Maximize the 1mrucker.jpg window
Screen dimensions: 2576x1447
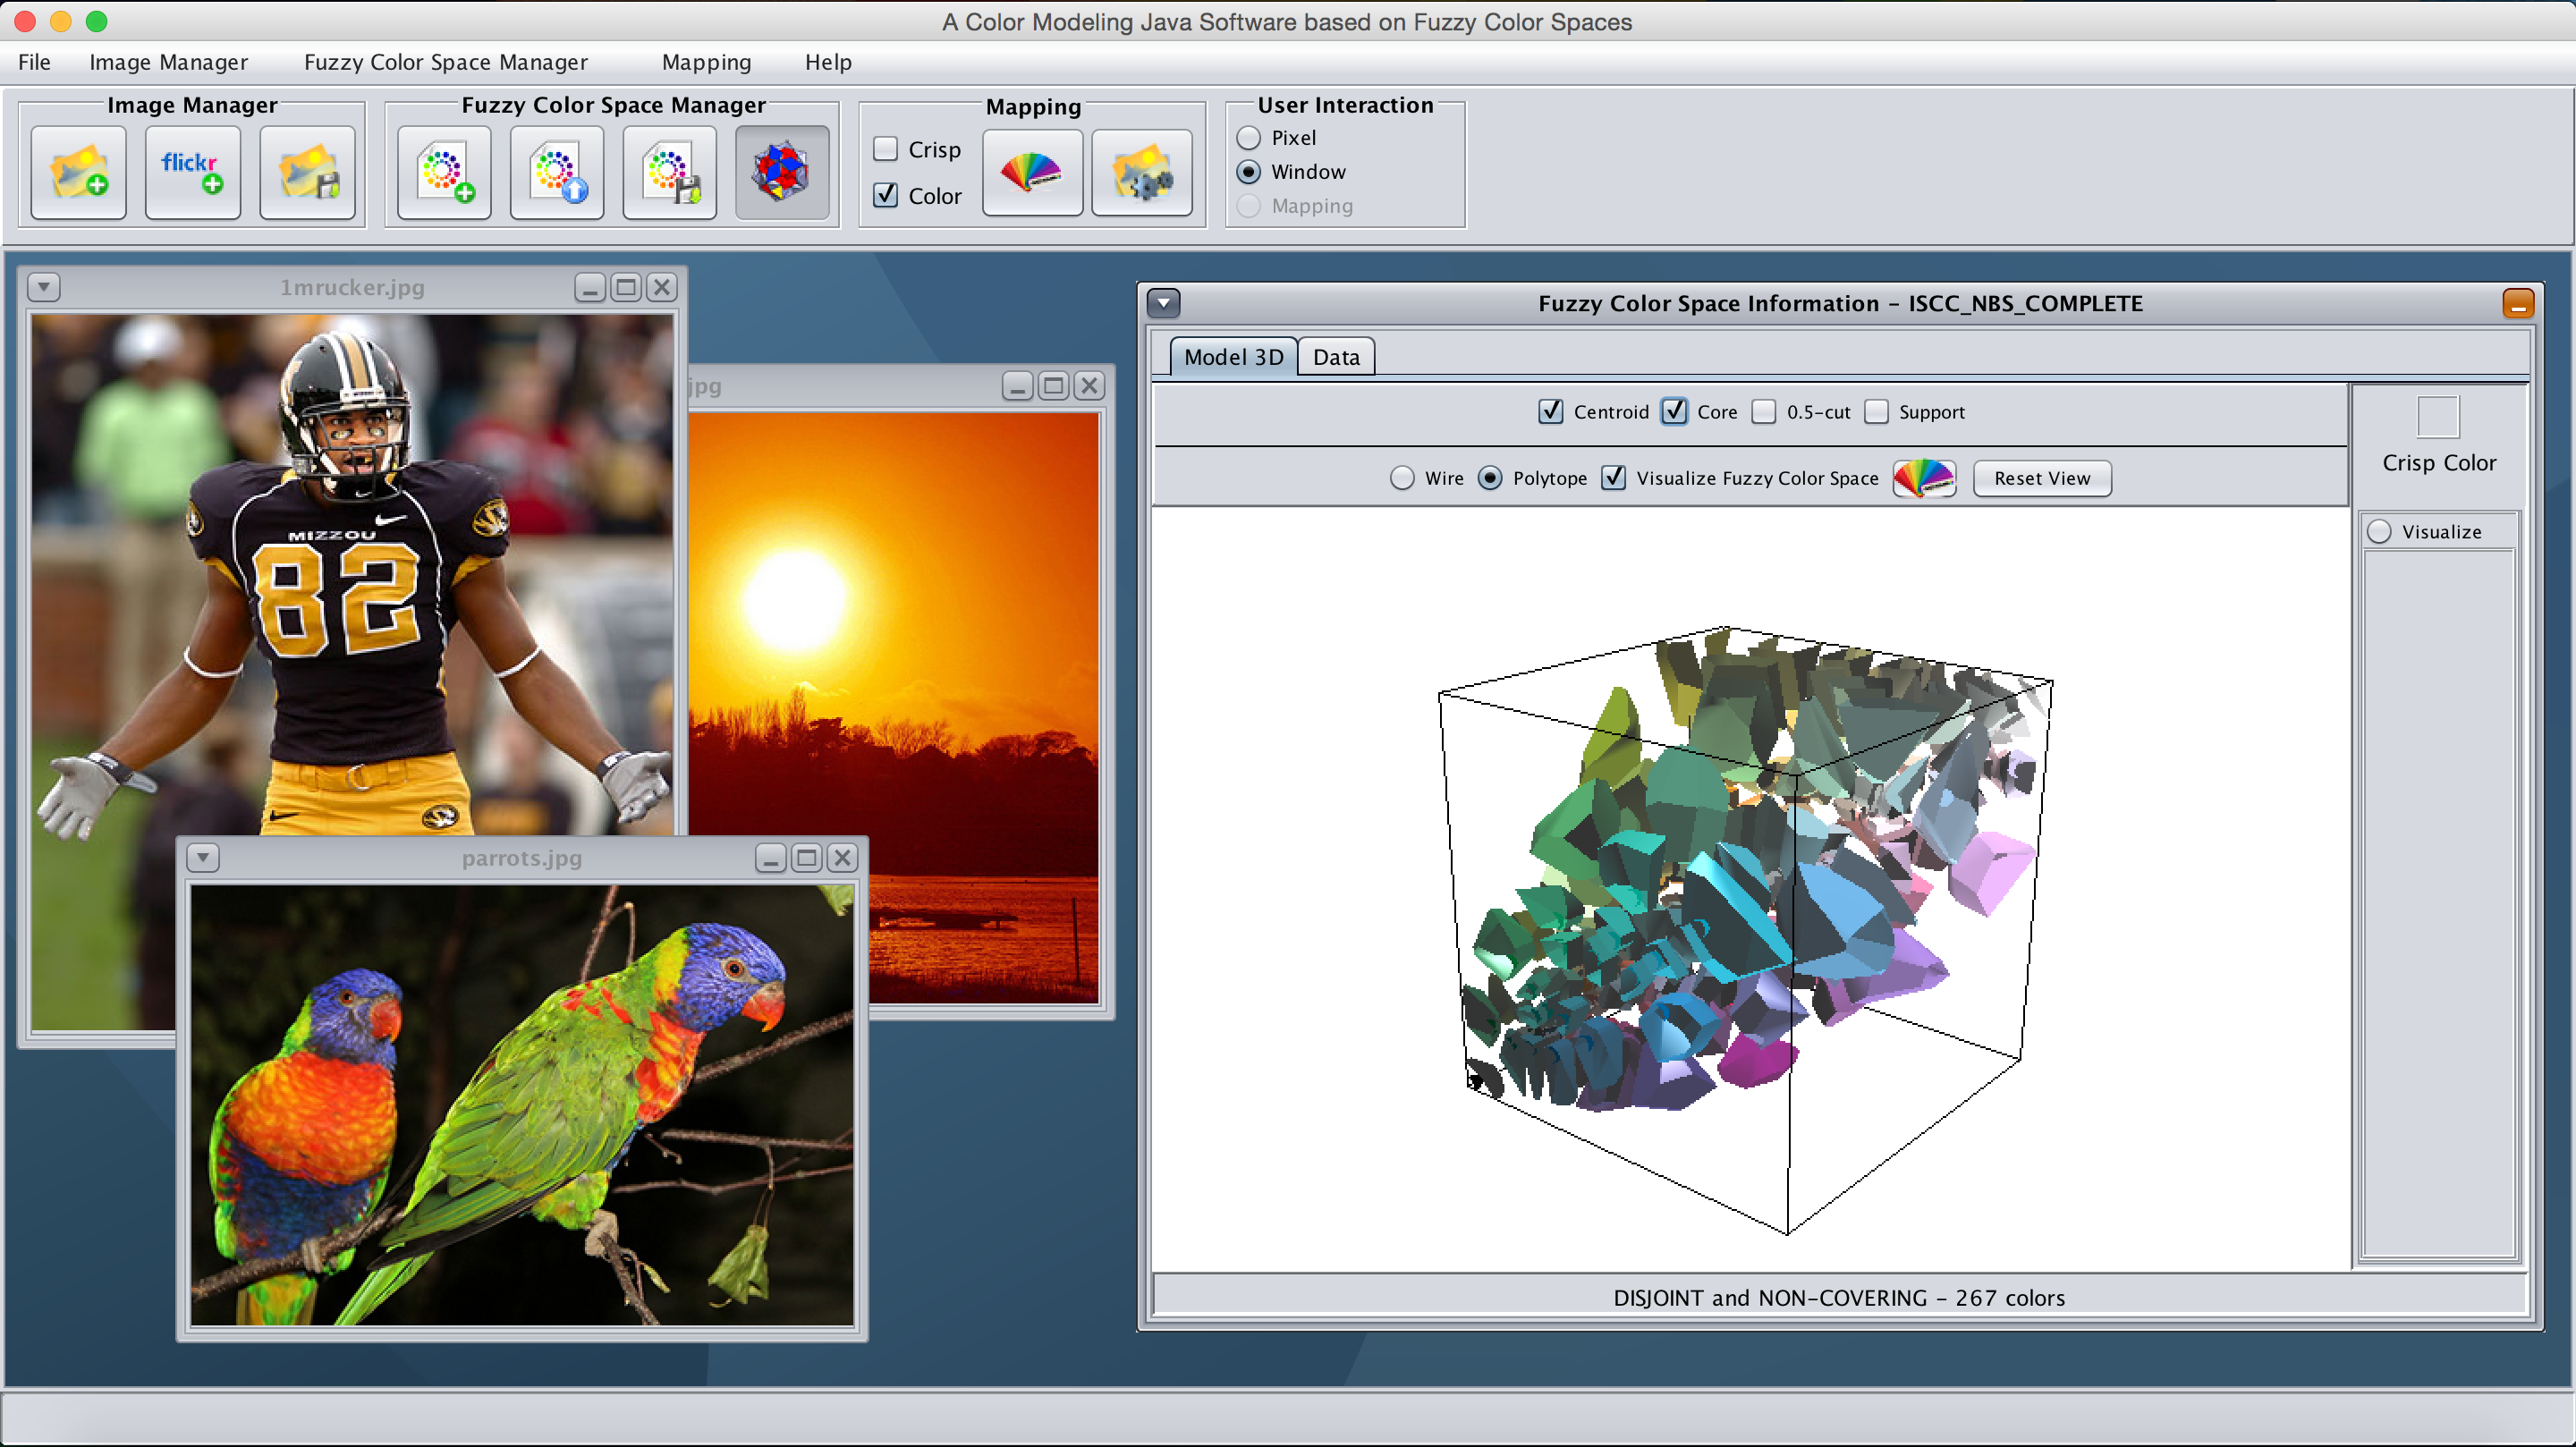coord(626,288)
